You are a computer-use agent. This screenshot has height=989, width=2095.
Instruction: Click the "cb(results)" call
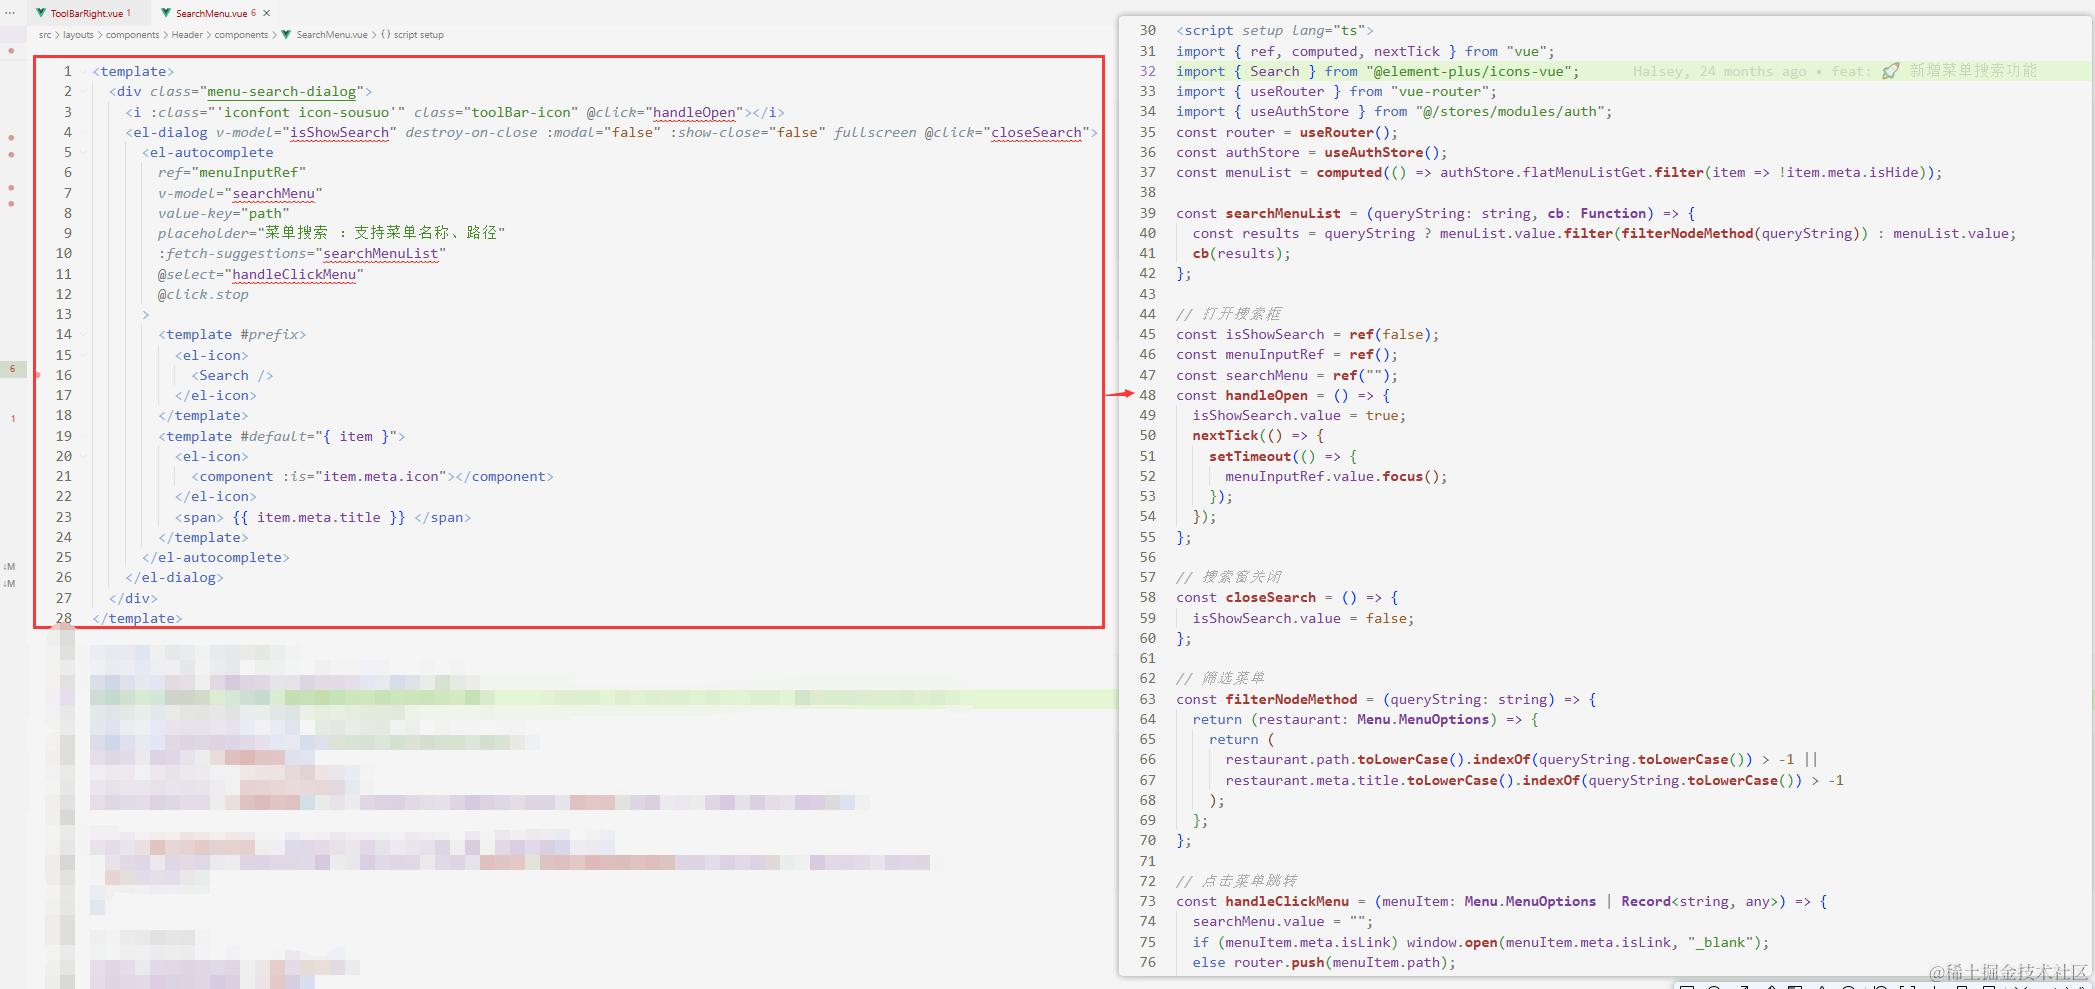point(1237,254)
